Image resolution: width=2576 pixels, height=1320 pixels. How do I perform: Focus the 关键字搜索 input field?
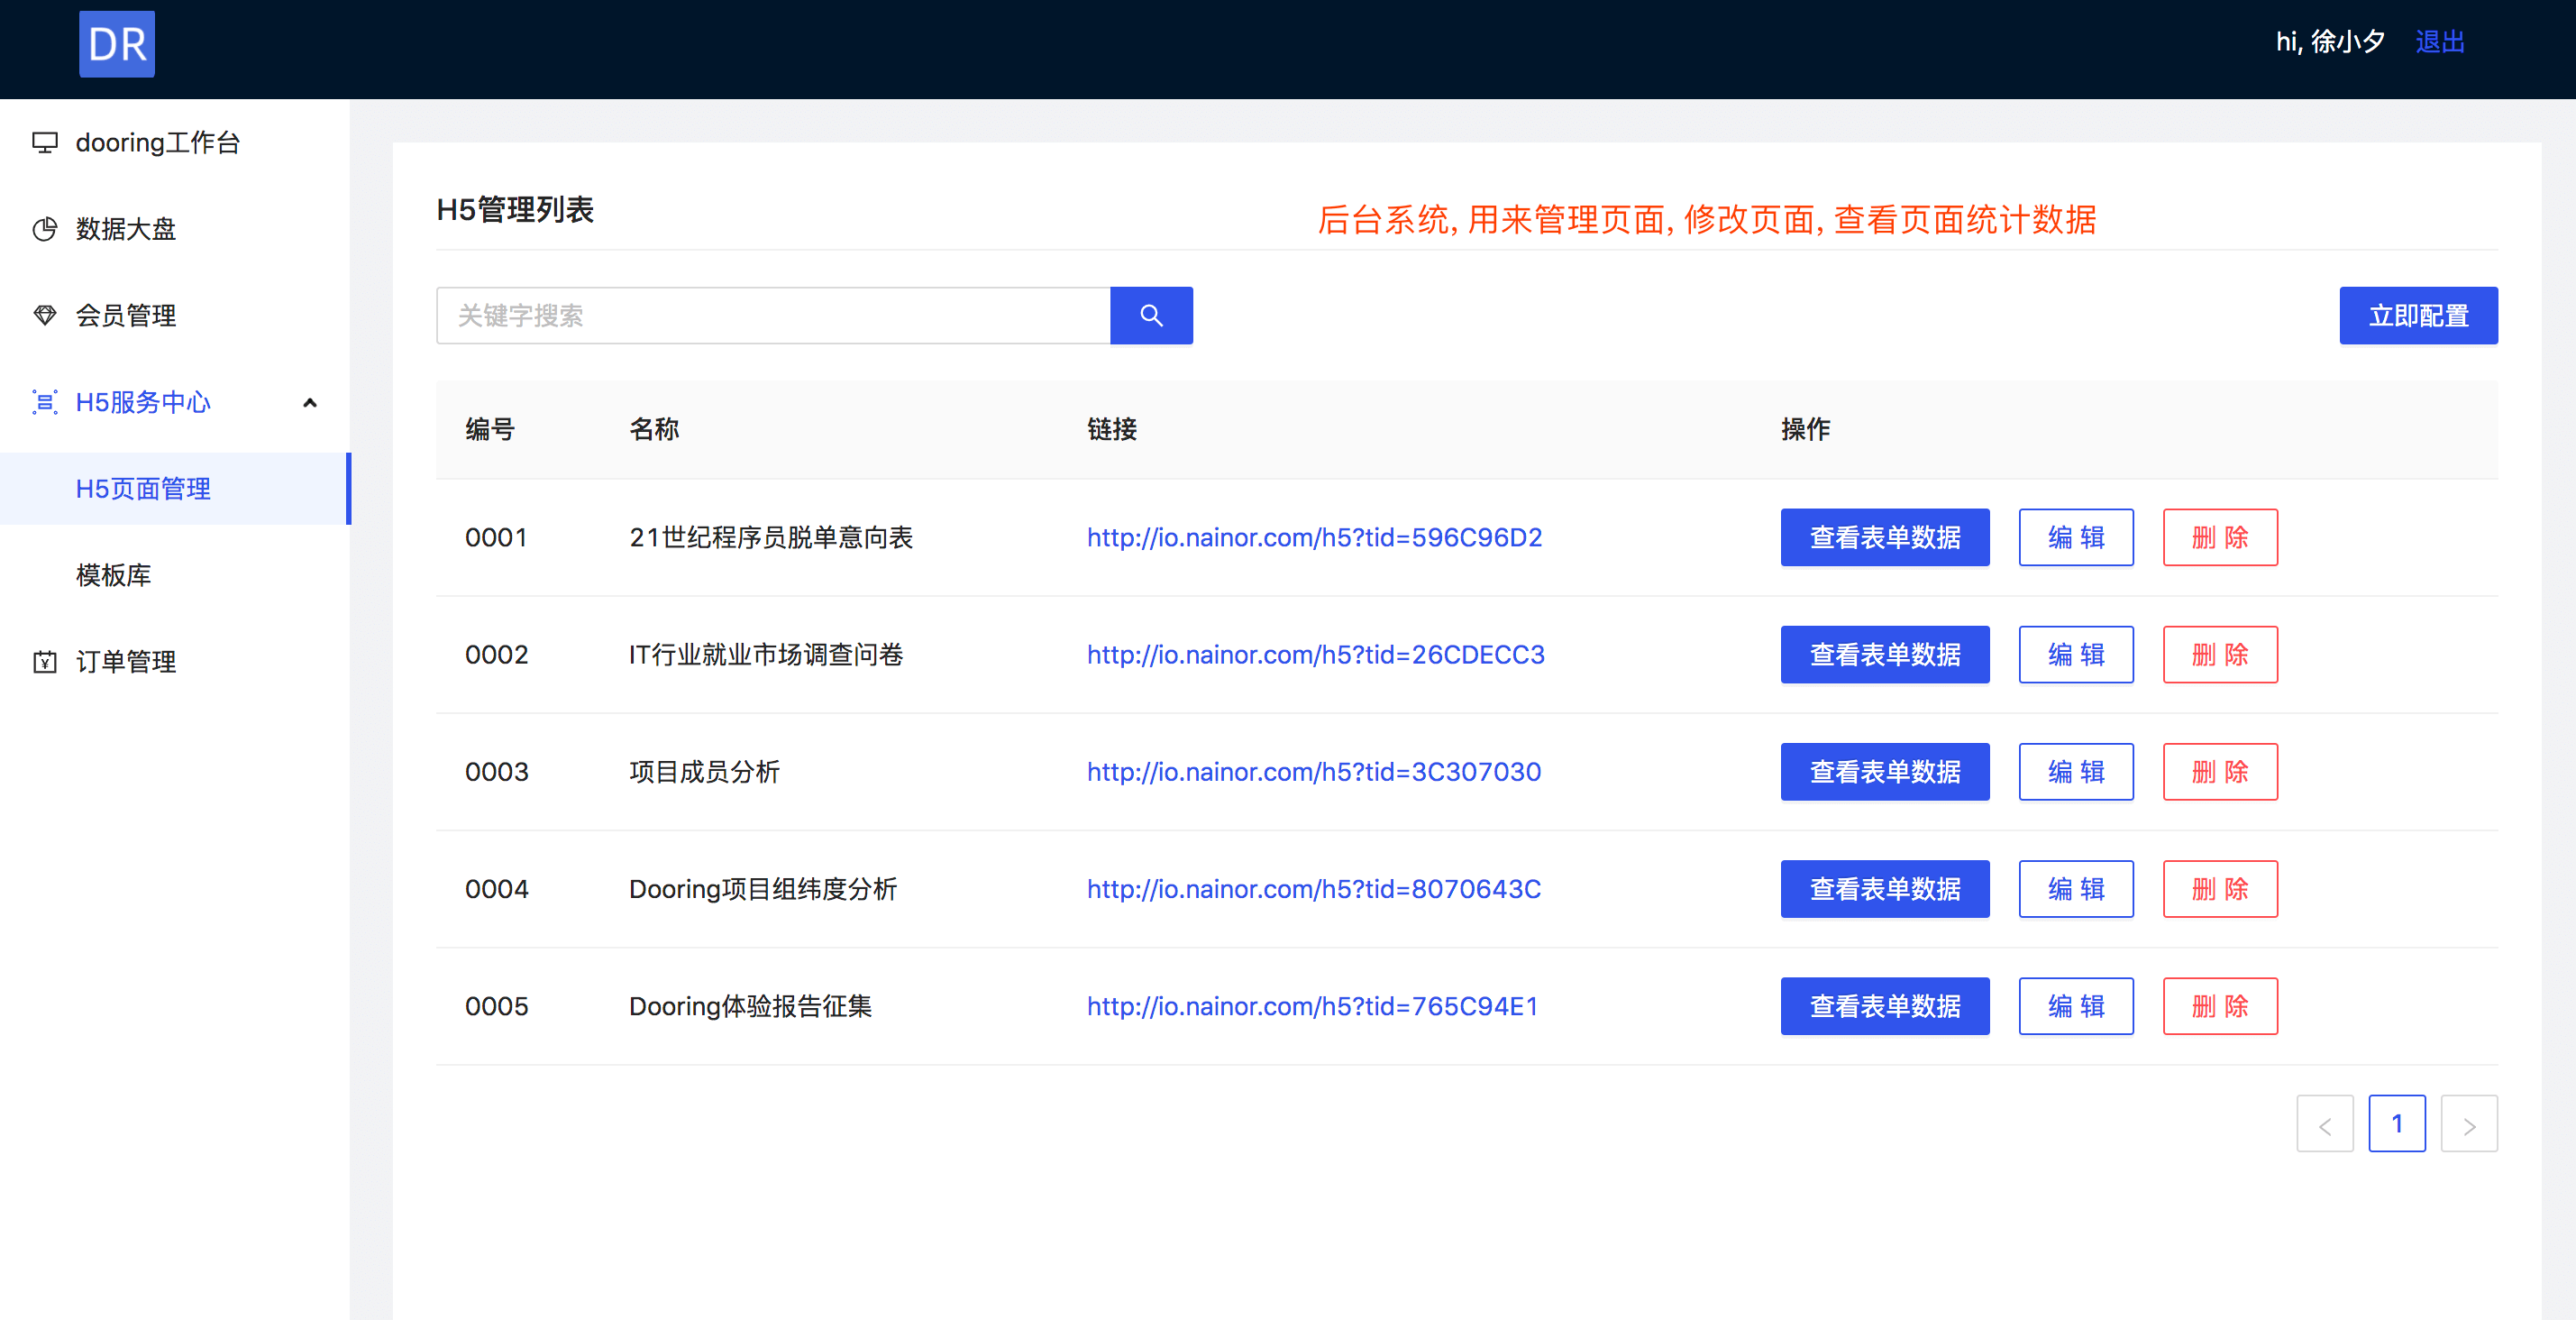pyautogui.click(x=772, y=316)
